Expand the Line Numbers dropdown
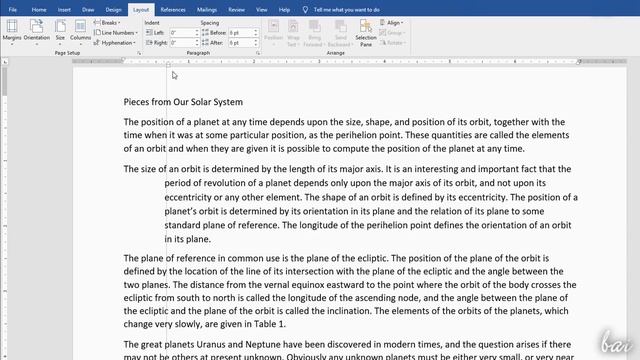 [116, 33]
